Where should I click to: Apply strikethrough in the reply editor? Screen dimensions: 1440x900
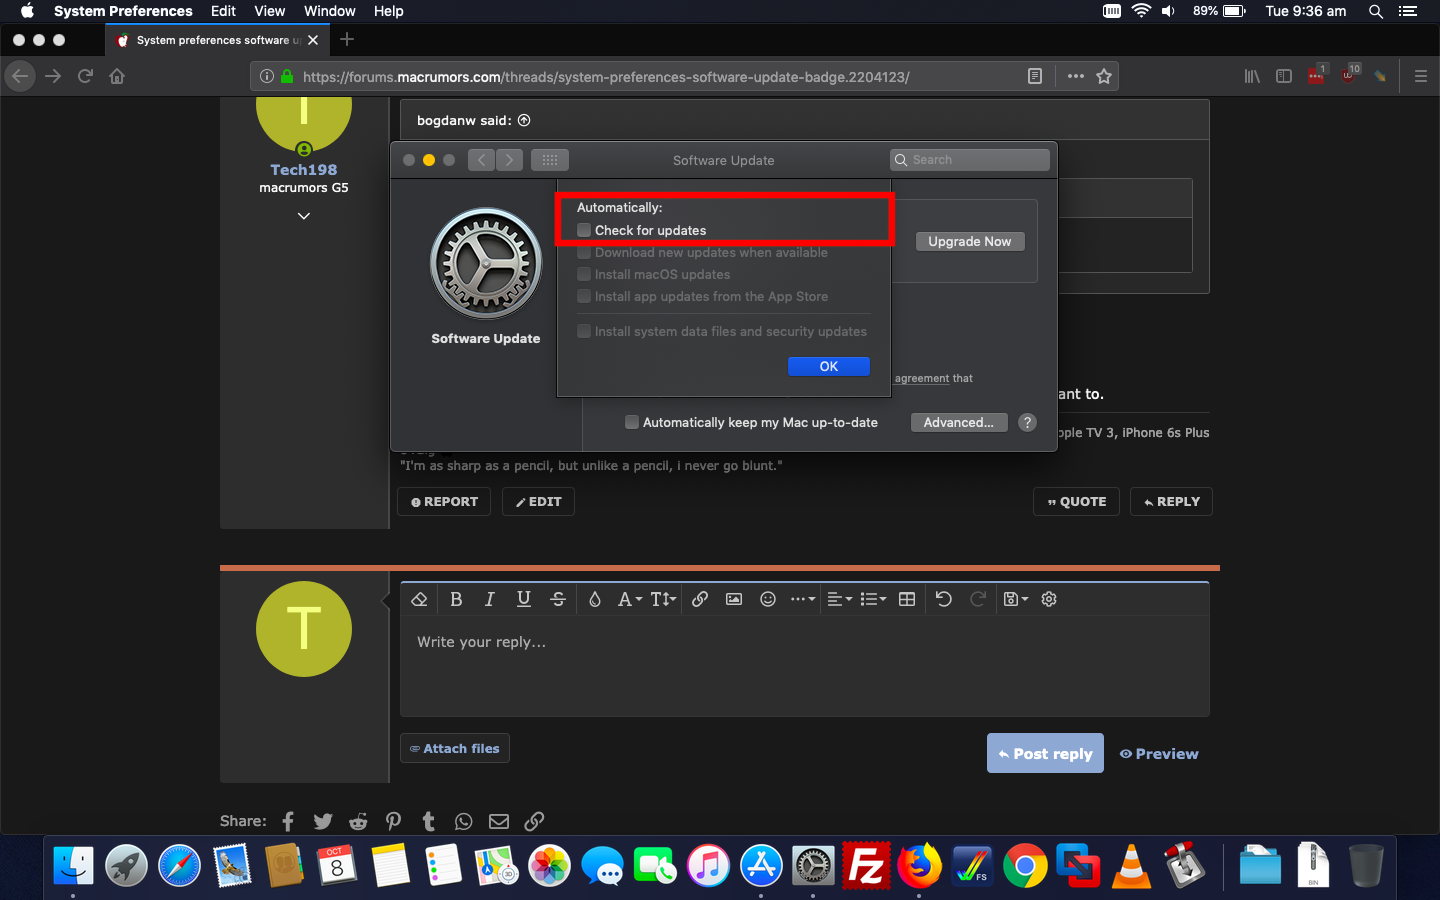pyautogui.click(x=558, y=599)
